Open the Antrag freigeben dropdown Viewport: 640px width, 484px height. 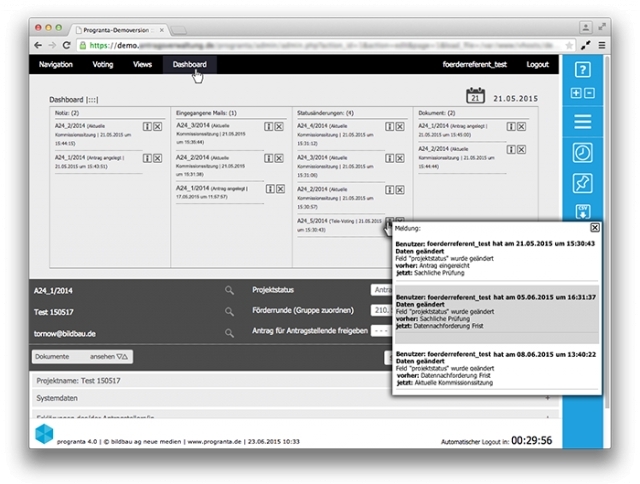click(381, 331)
